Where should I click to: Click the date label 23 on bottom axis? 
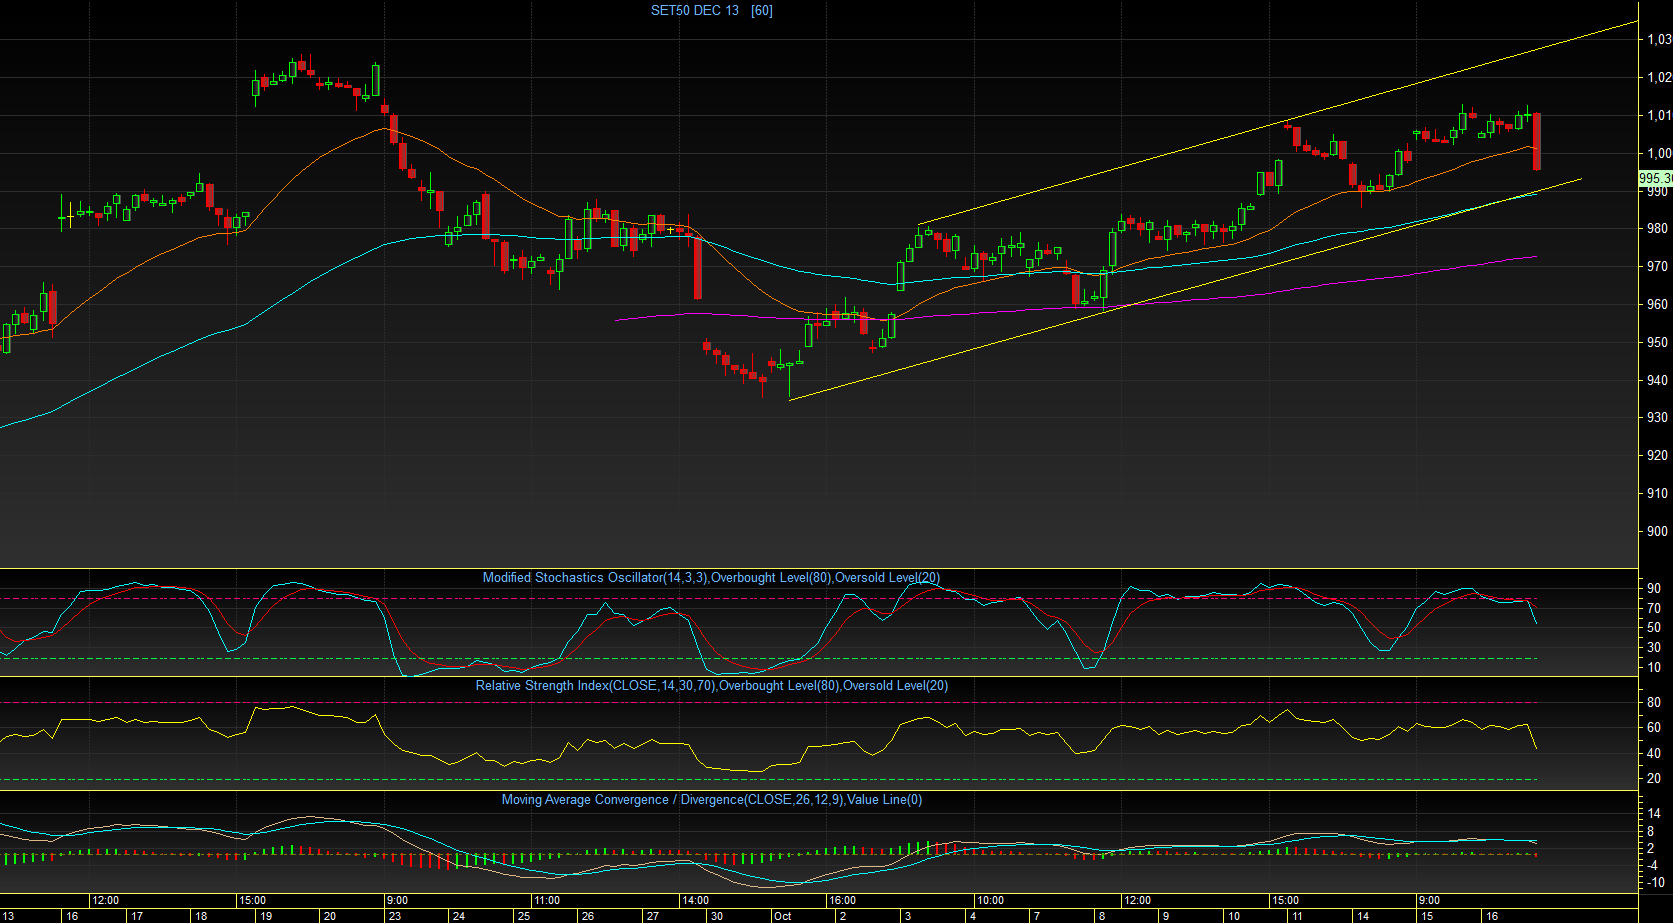pos(395,916)
